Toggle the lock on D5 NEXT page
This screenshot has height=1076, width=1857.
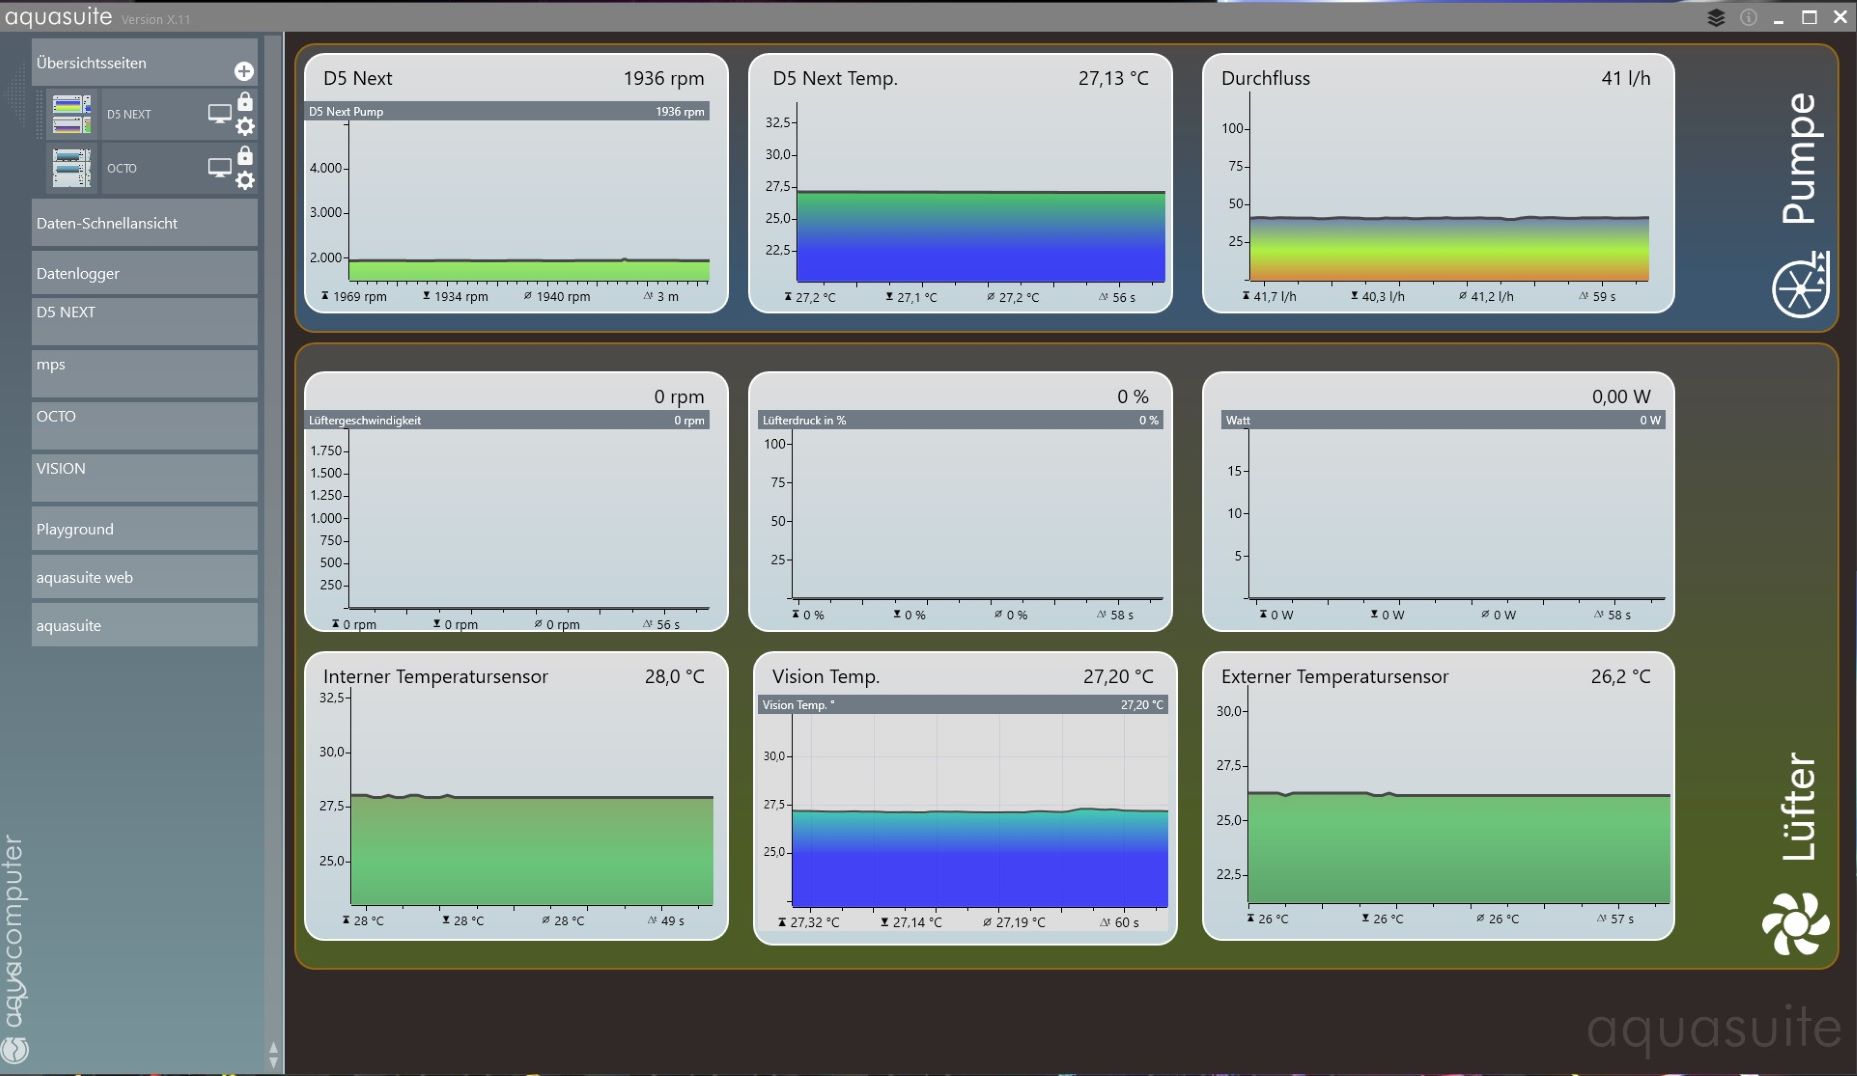[x=245, y=102]
